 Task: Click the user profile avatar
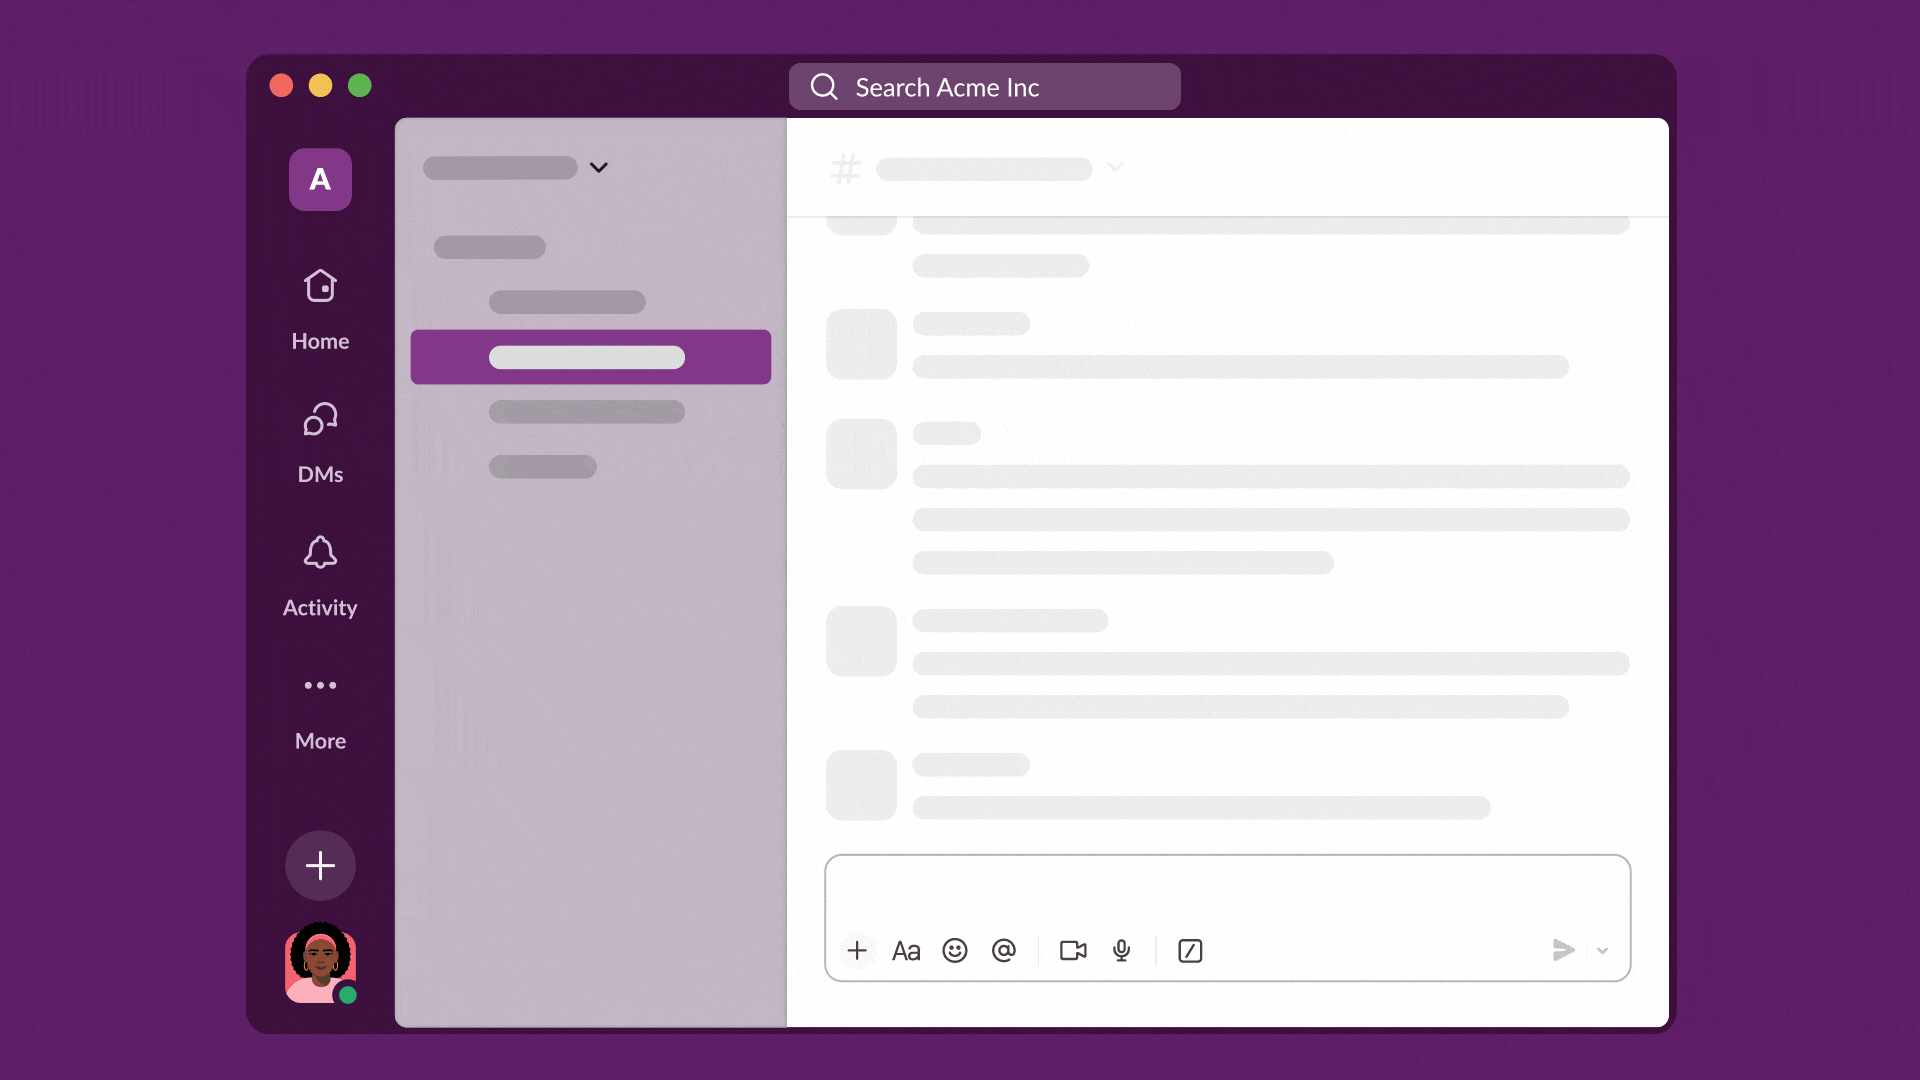pos(319,965)
